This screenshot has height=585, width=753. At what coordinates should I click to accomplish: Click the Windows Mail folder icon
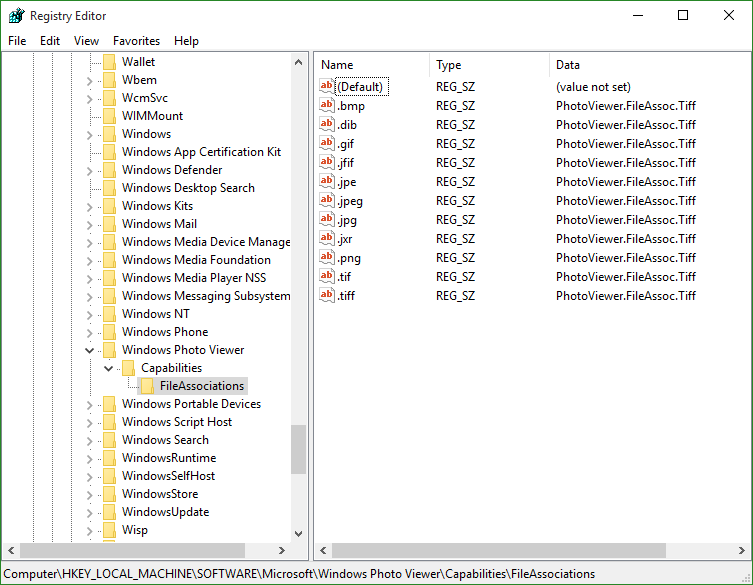tap(109, 224)
